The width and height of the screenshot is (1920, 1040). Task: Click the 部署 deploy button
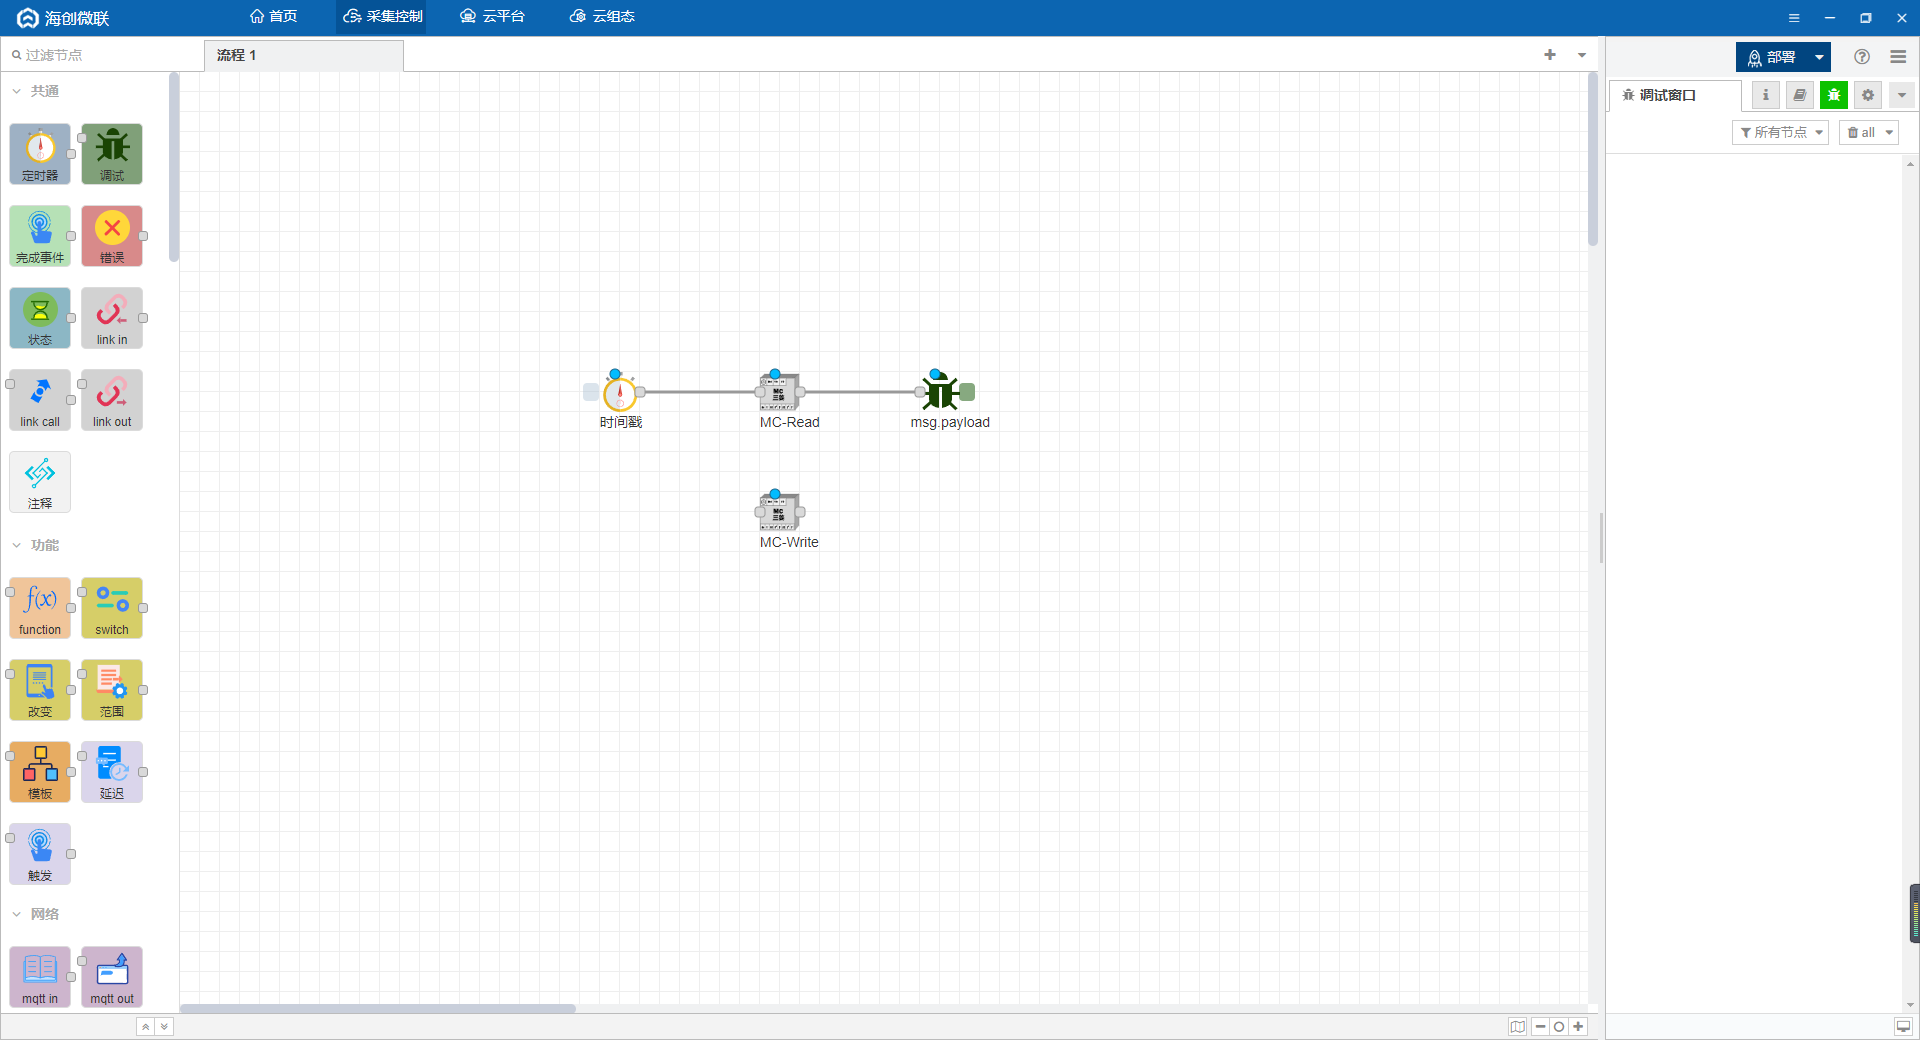pyautogui.click(x=1772, y=57)
